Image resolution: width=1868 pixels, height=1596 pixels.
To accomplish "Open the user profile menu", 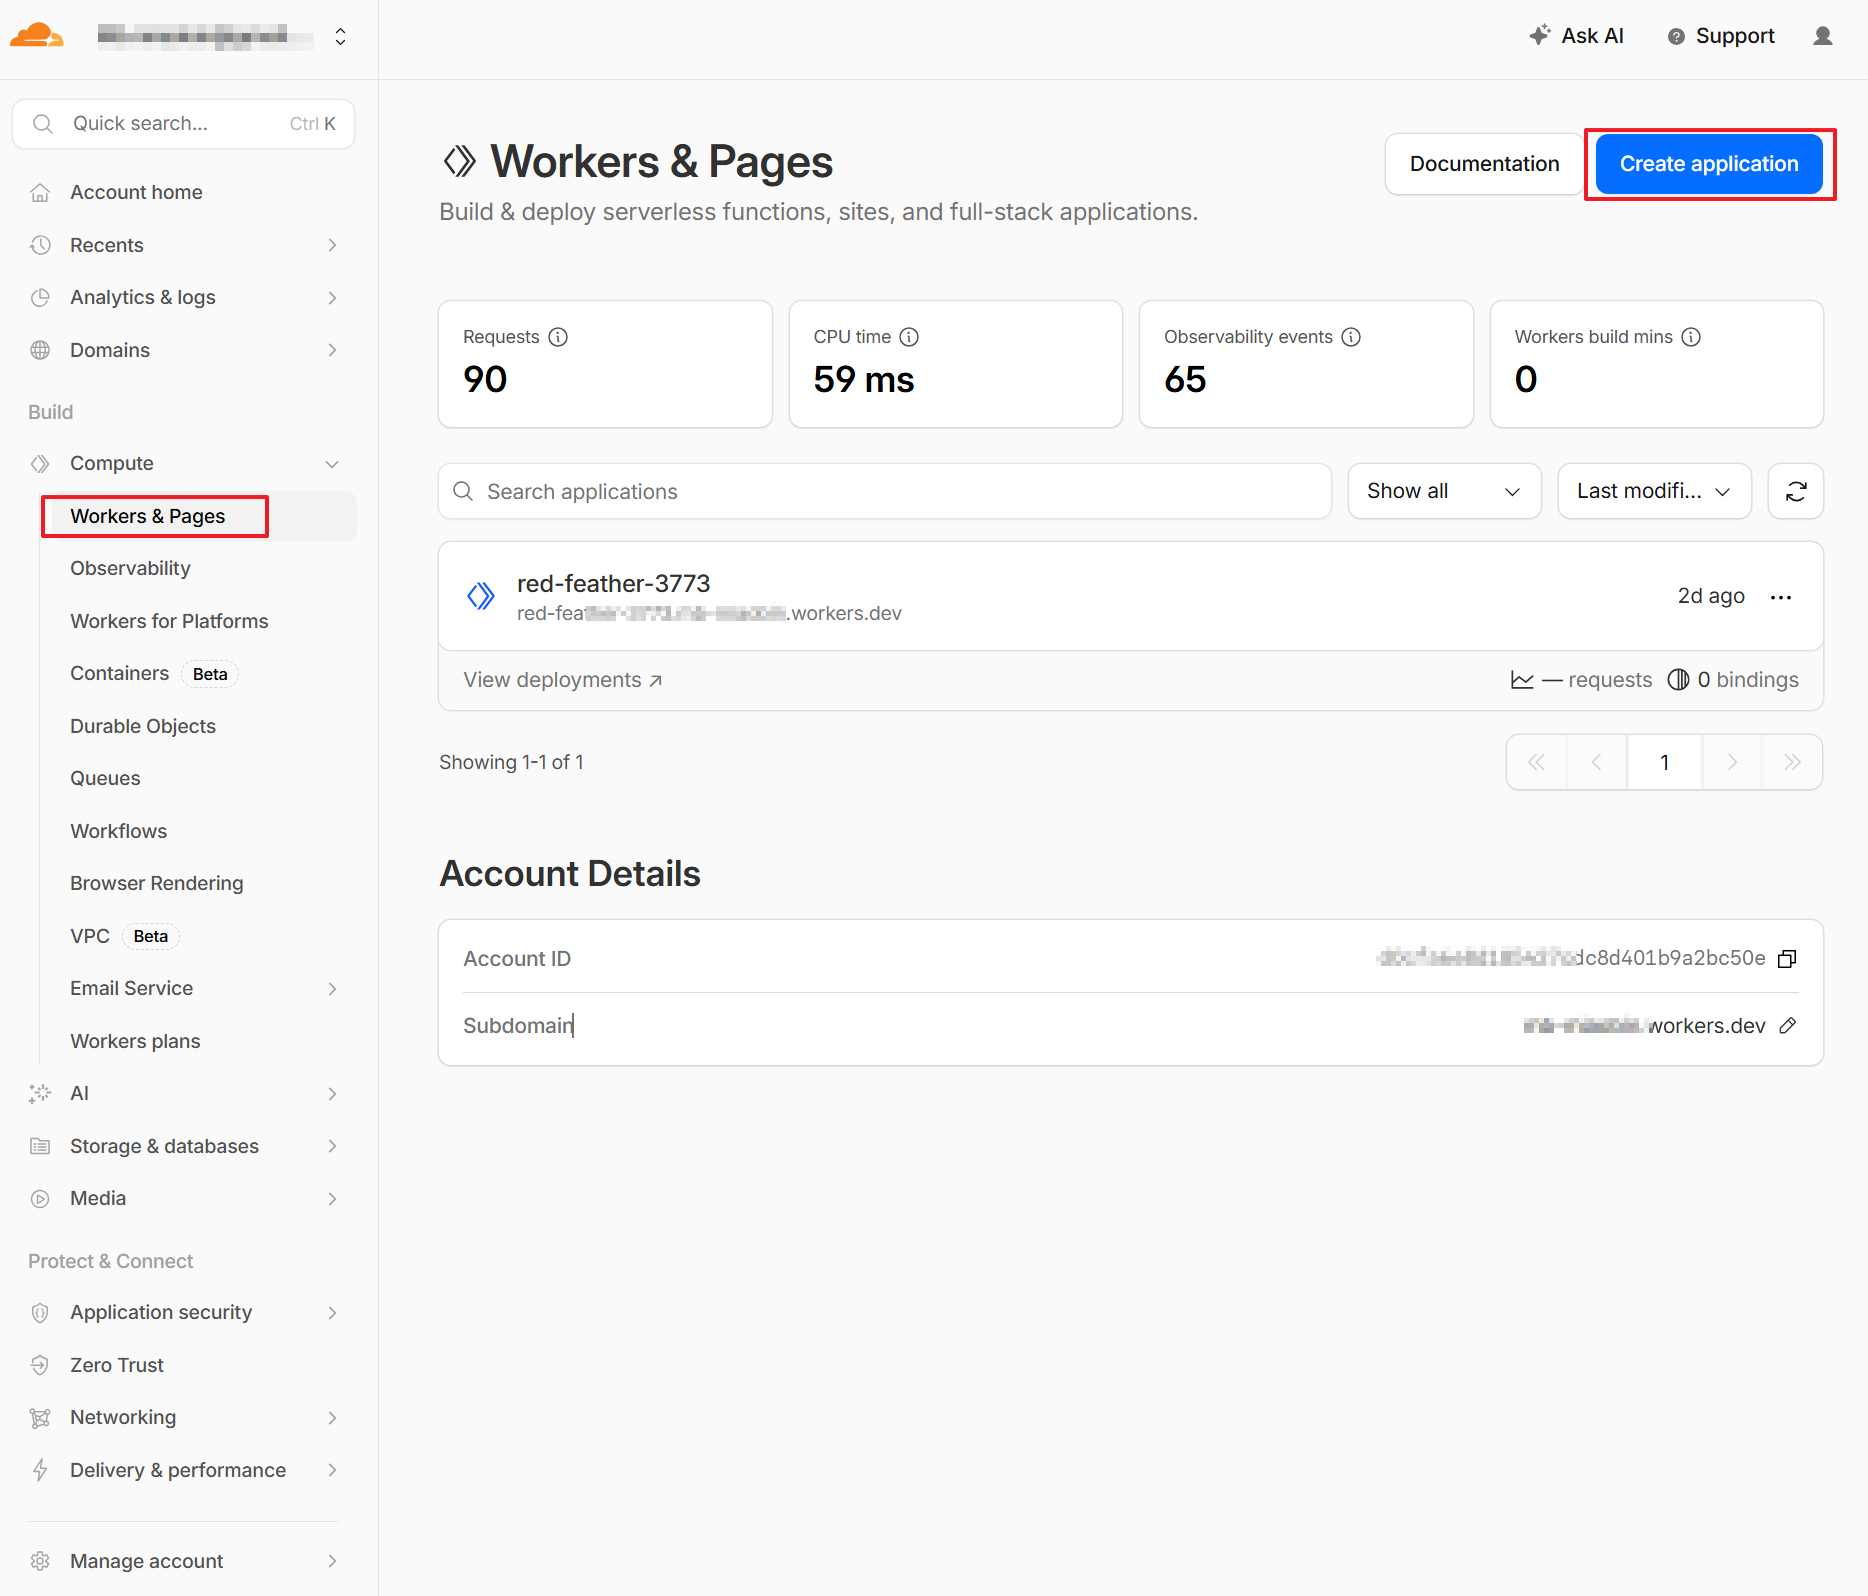I will pyautogui.click(x=1822, y=35).
